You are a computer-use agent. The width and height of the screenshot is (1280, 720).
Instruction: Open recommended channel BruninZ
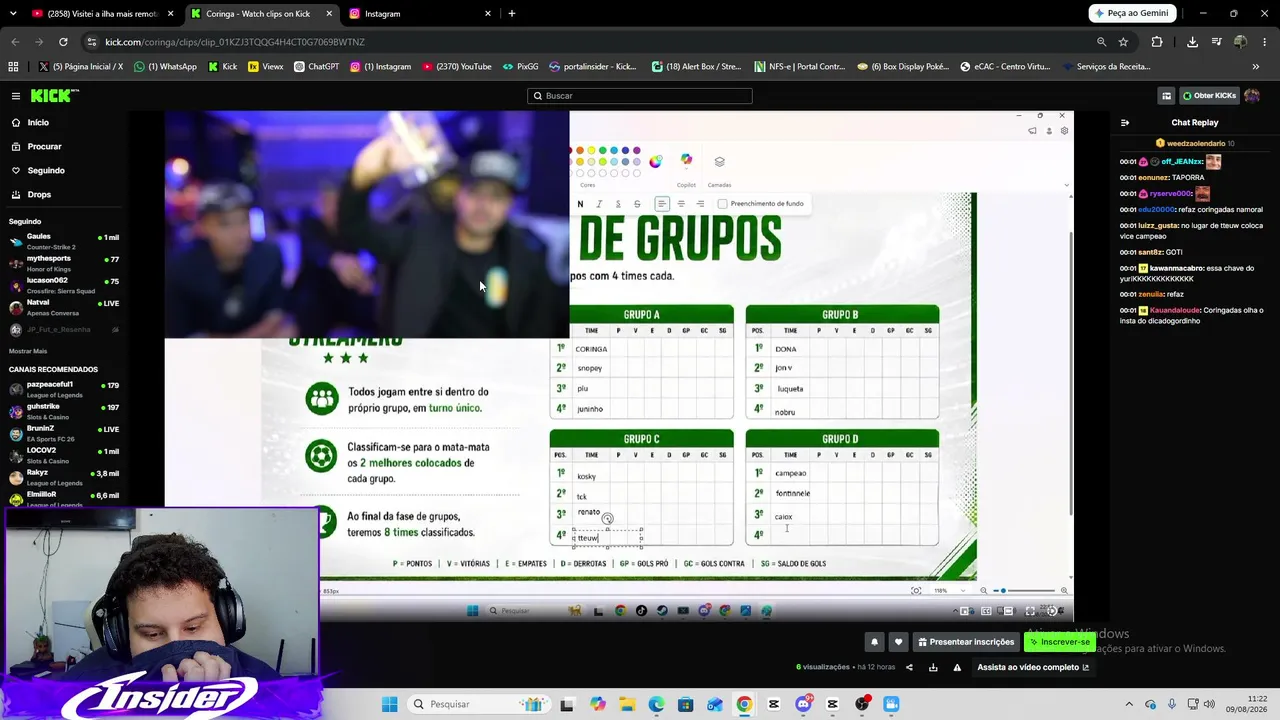coord(64,433)
